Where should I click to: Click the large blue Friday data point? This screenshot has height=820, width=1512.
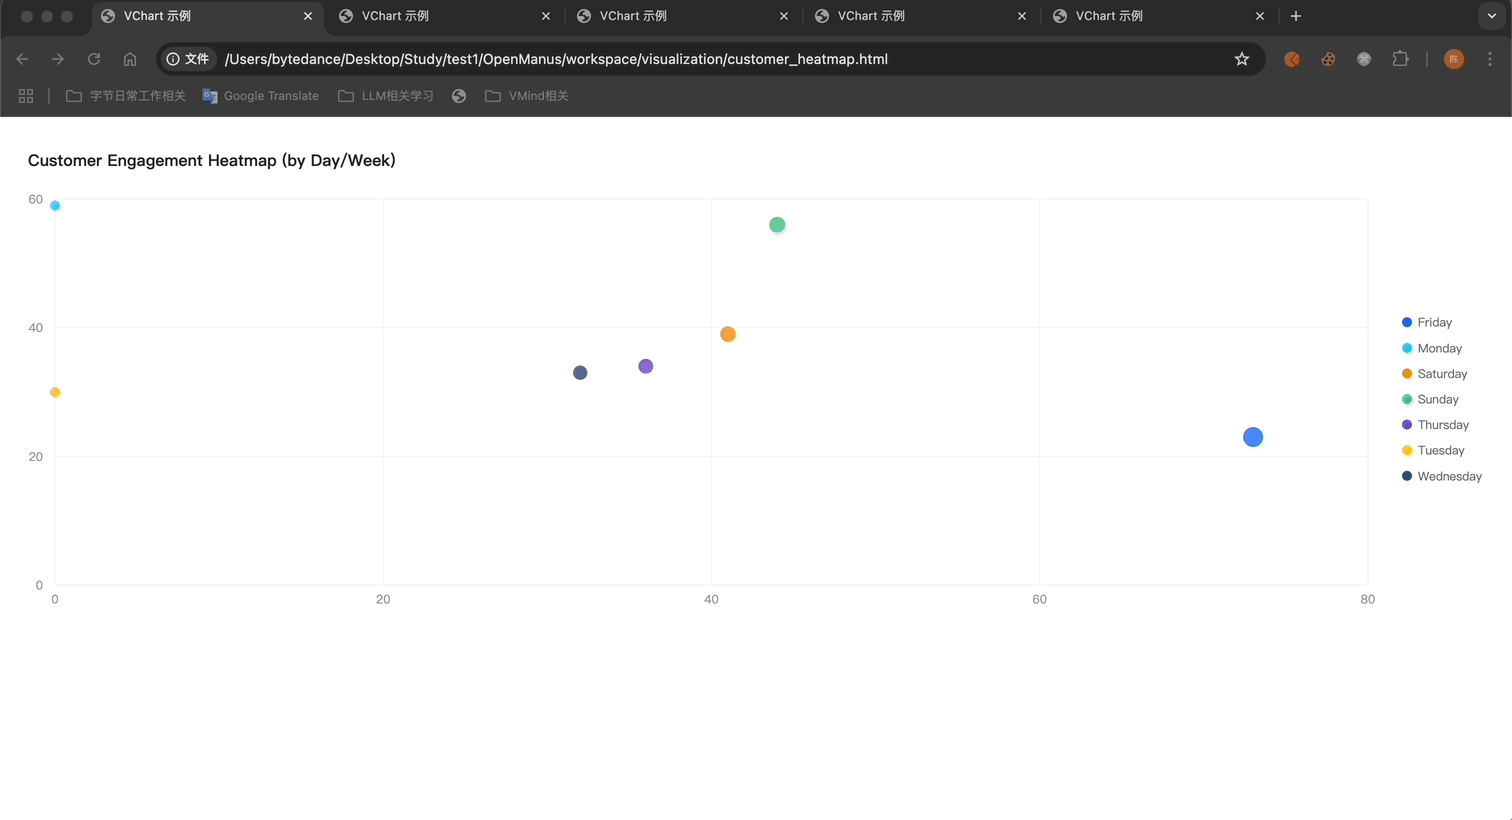click(1252, 437)
